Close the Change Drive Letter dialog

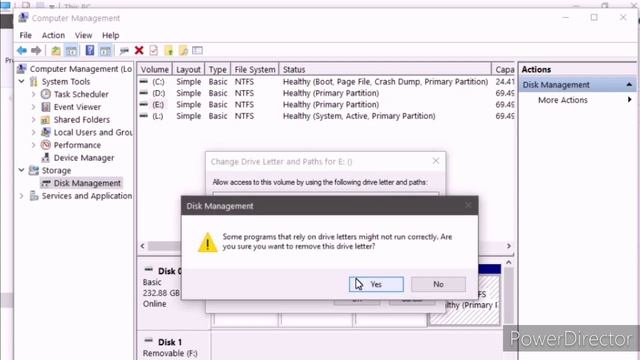[436, 161]
